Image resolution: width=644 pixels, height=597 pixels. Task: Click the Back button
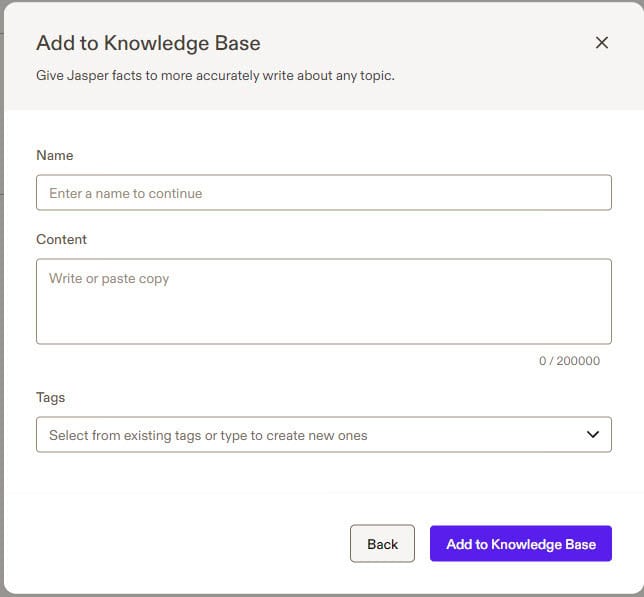tap(382, 544)
